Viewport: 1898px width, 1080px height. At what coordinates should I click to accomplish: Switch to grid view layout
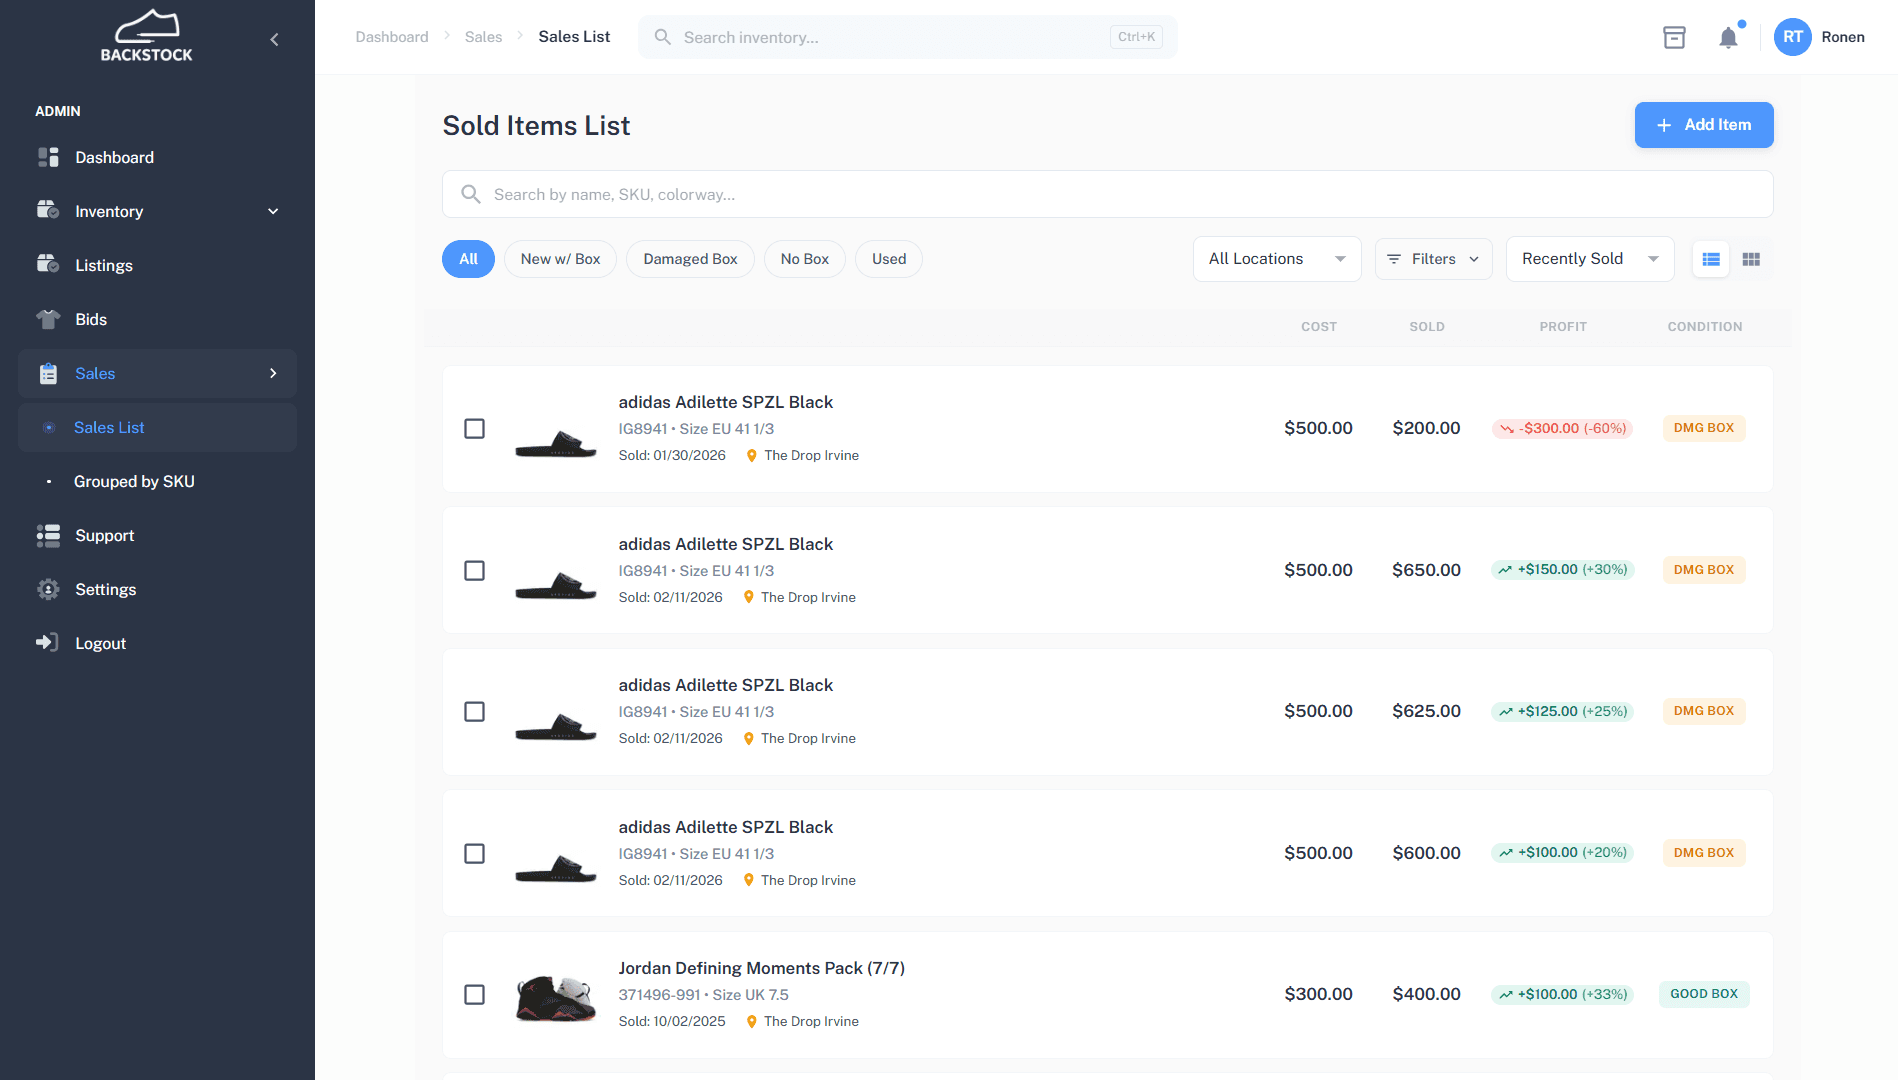(1751, 259)
